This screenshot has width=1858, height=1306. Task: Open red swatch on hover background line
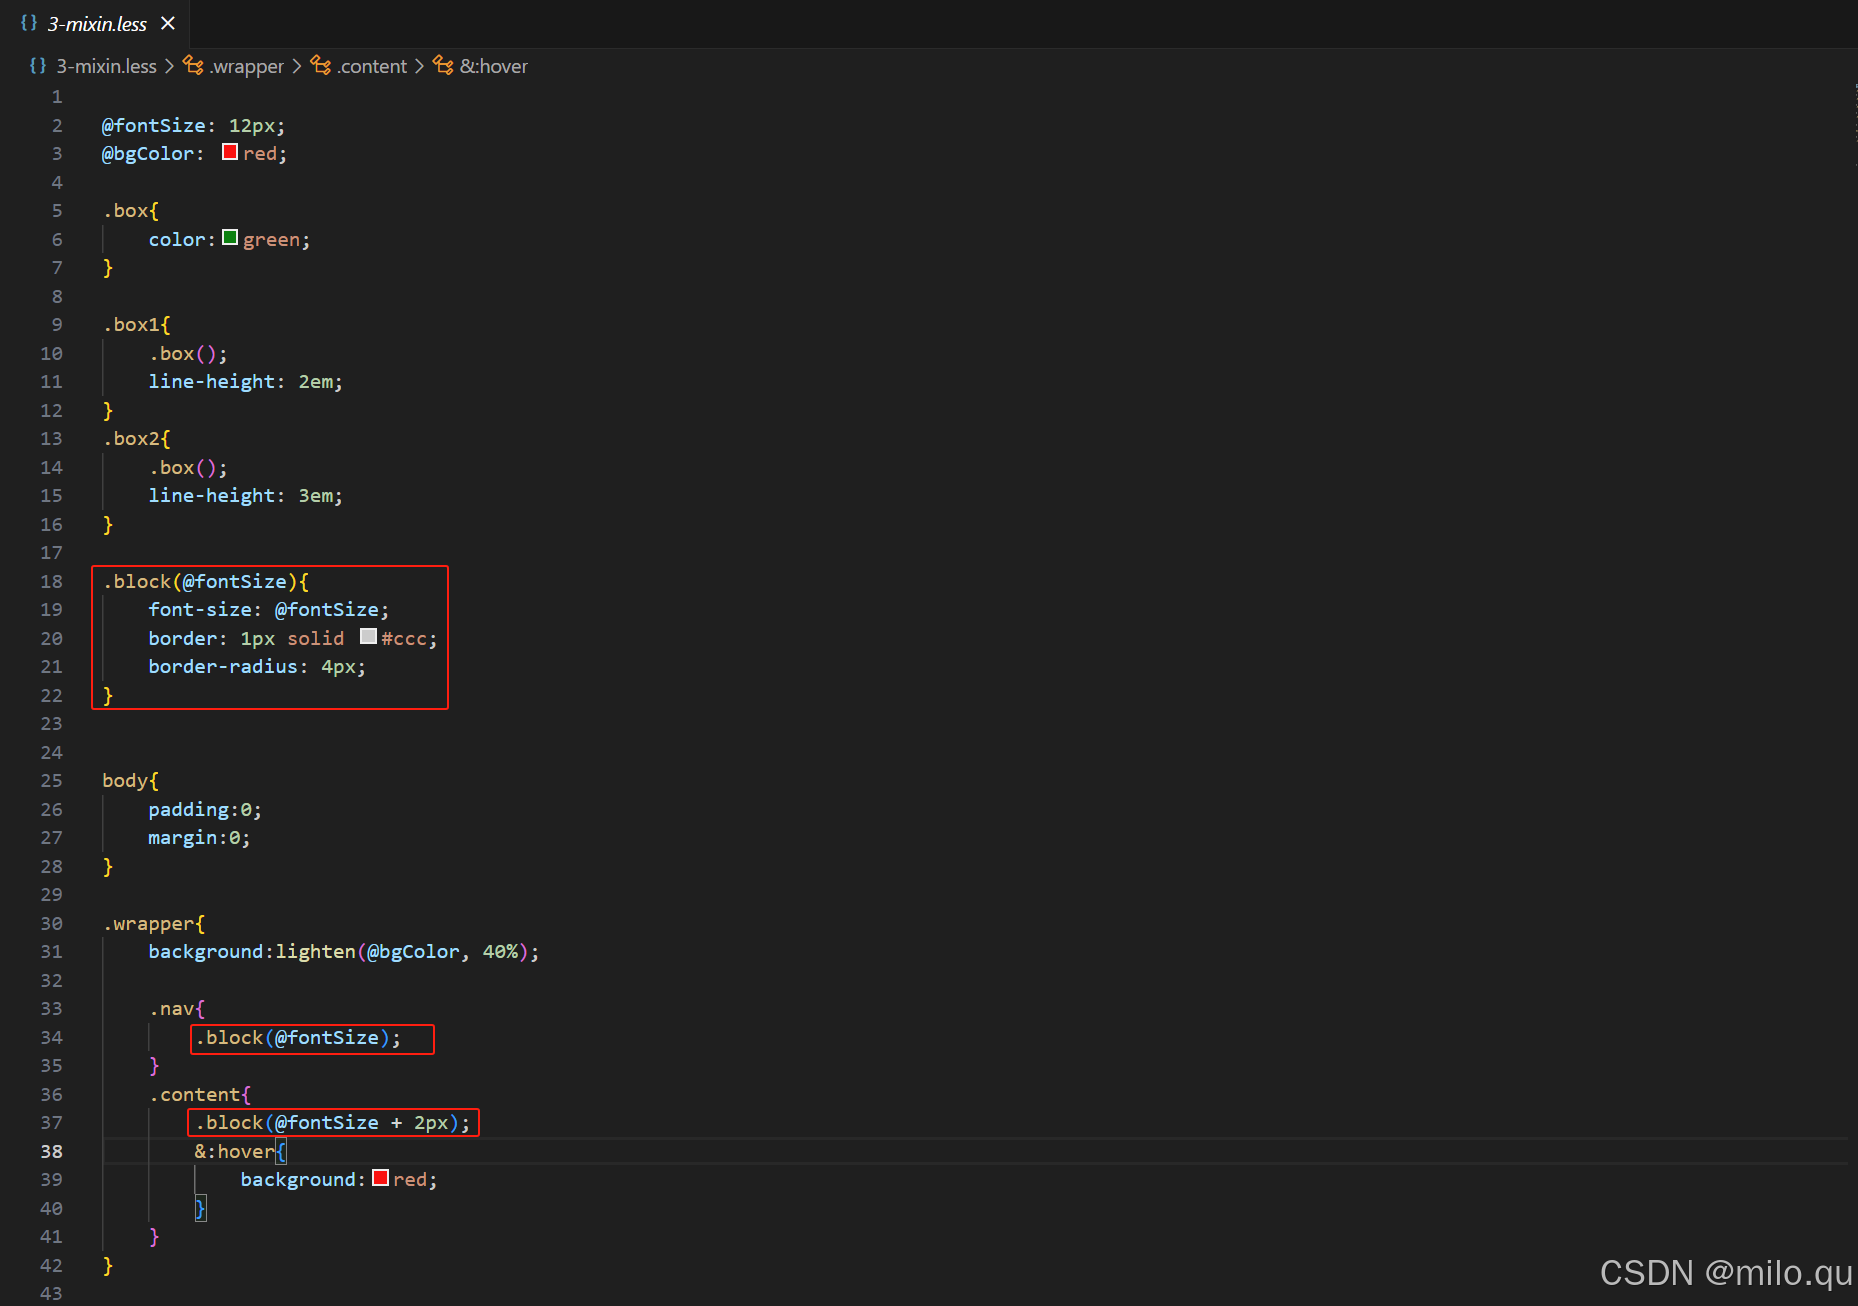point(380,1178)
